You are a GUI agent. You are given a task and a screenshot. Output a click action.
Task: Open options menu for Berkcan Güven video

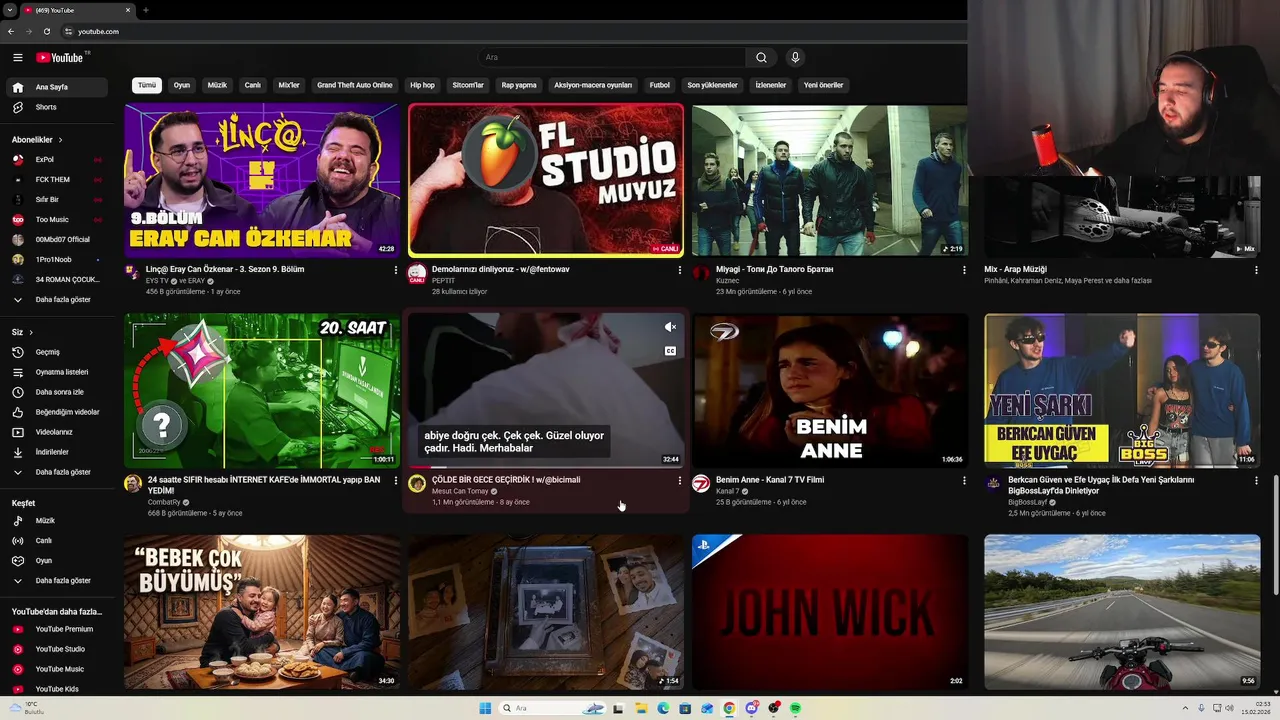[x=1256, y=481]
